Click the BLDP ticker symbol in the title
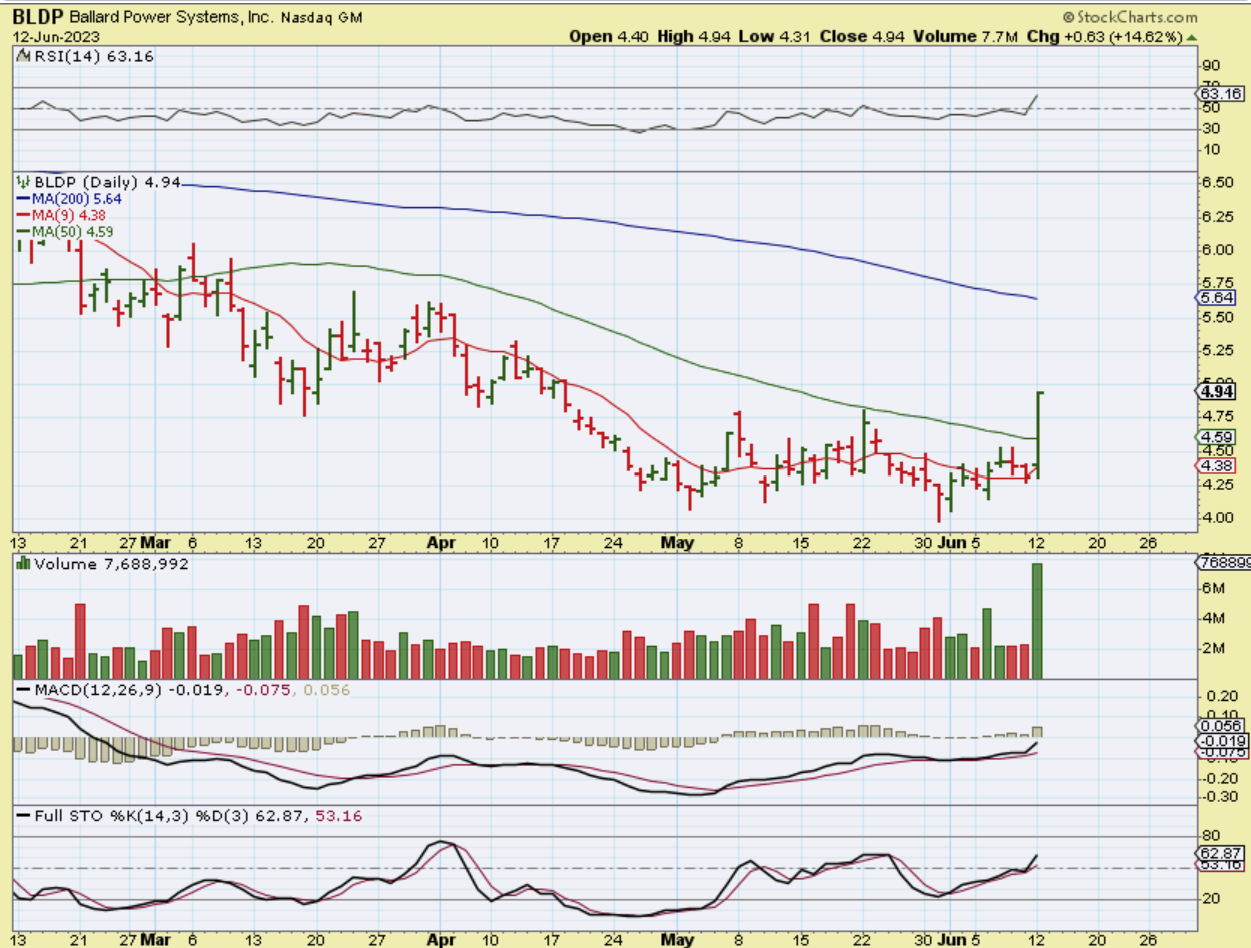Viewport: 1251px width, 948px height. pyautogui.click(x=36, y=17)
